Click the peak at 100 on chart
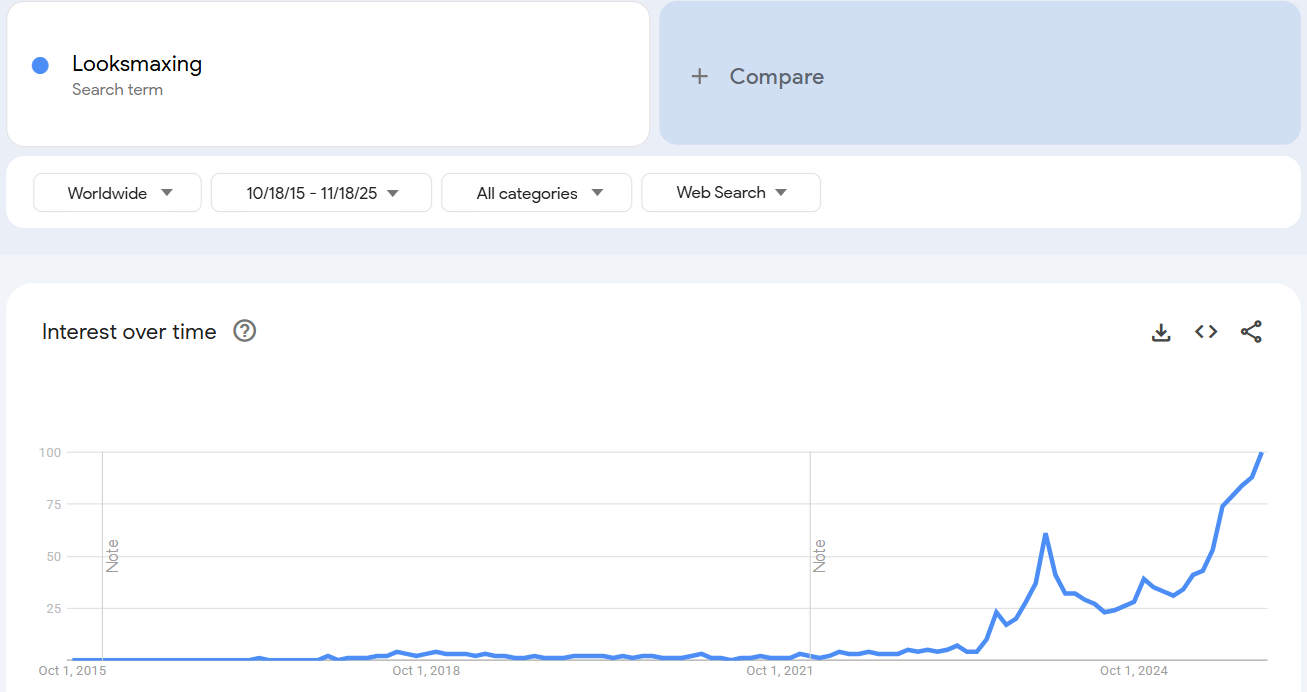Image resolution: width=1307 pixels, height=692 pixels. (x=1261, y=453)
